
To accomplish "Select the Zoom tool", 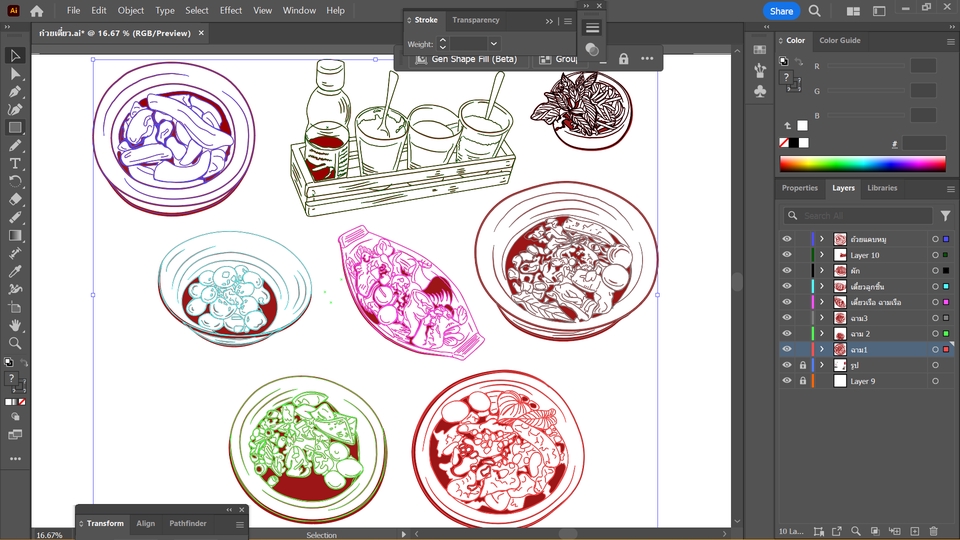I will pos(15,343).
